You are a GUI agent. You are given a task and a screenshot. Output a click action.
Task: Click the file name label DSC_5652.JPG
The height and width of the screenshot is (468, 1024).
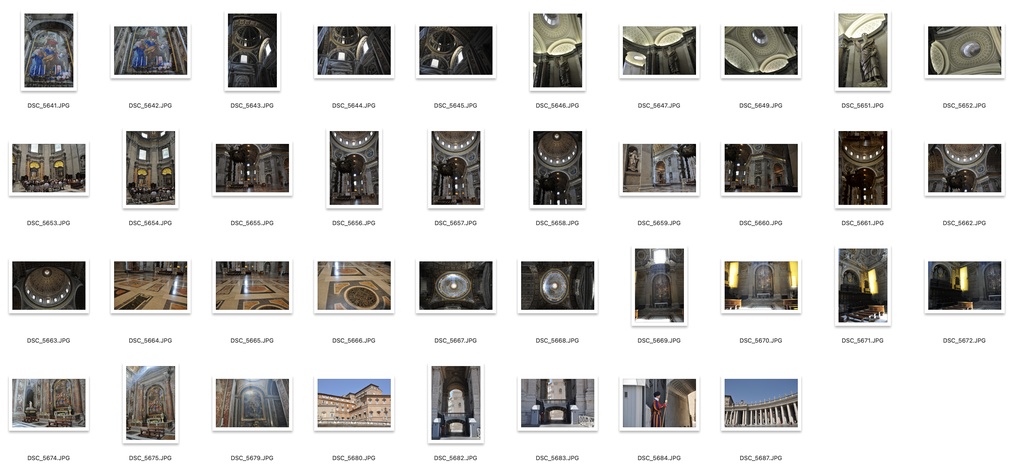pyautogui.click(x=965, y=105)
